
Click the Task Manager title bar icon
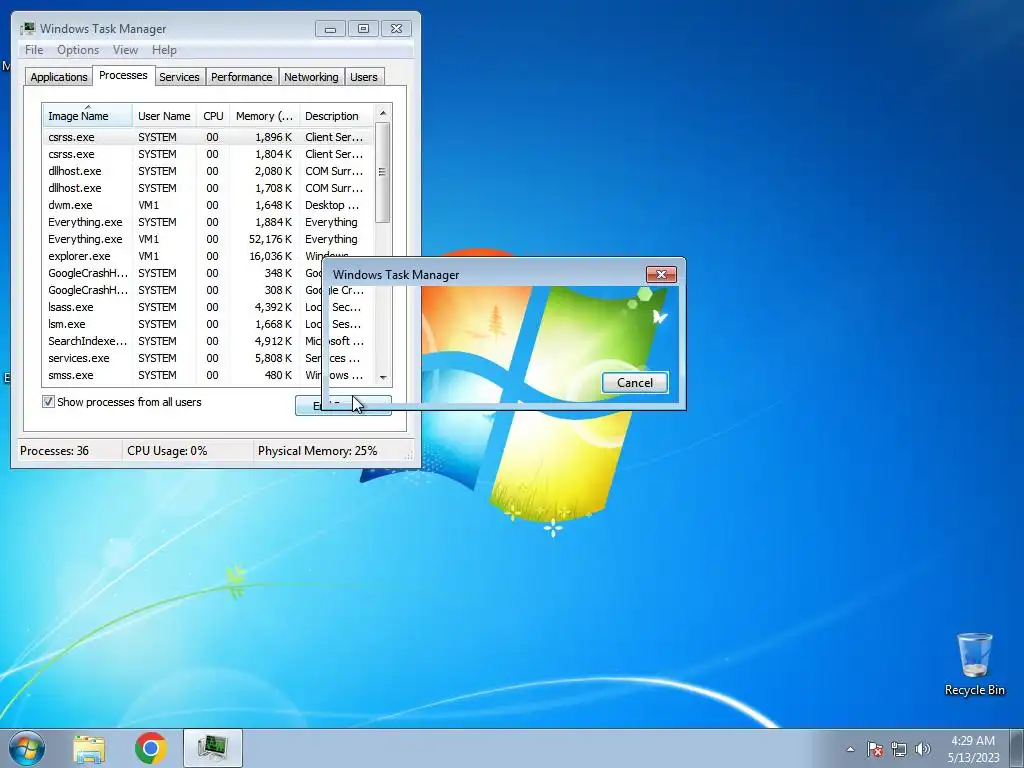[27, 29]
